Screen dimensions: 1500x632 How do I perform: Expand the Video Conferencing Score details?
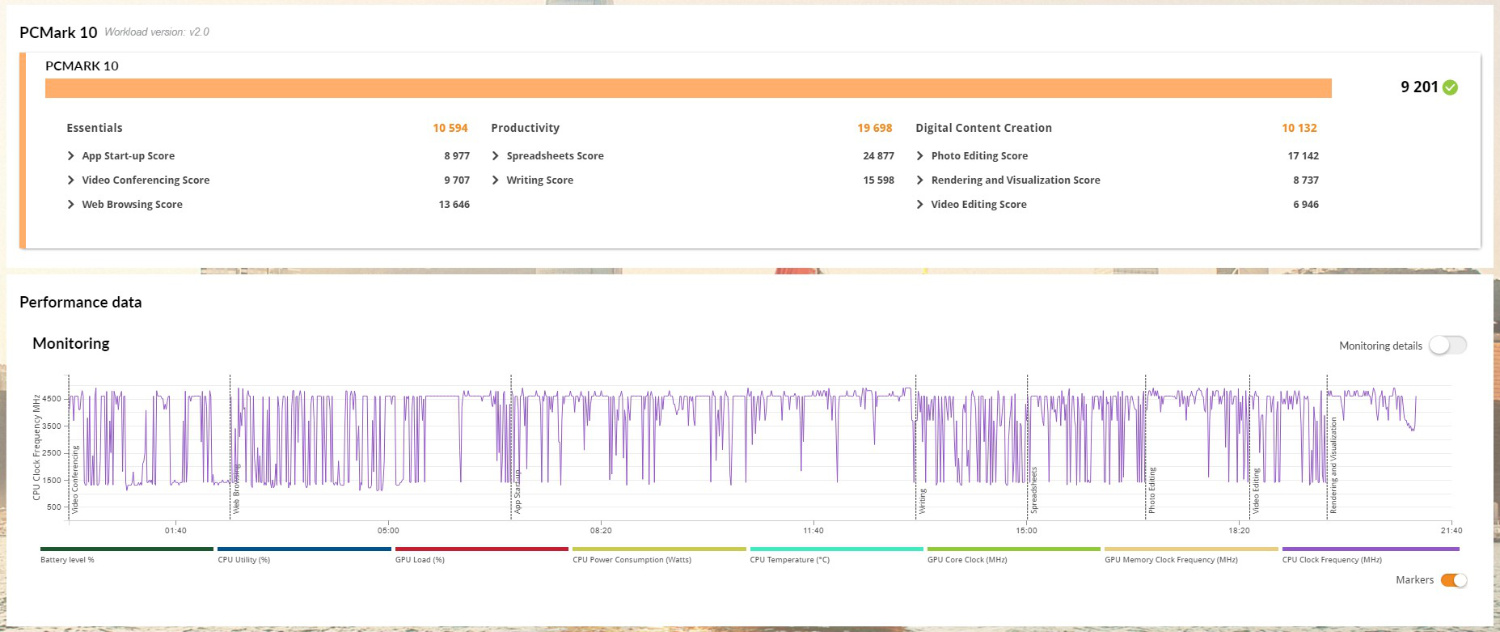(70, 180)
